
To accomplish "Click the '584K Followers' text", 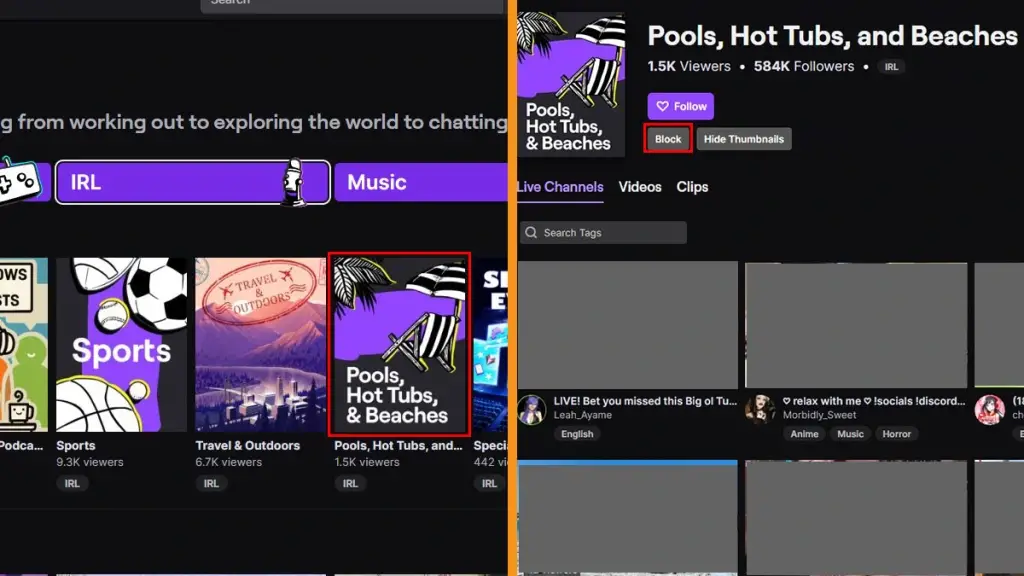I will [804, 67].
